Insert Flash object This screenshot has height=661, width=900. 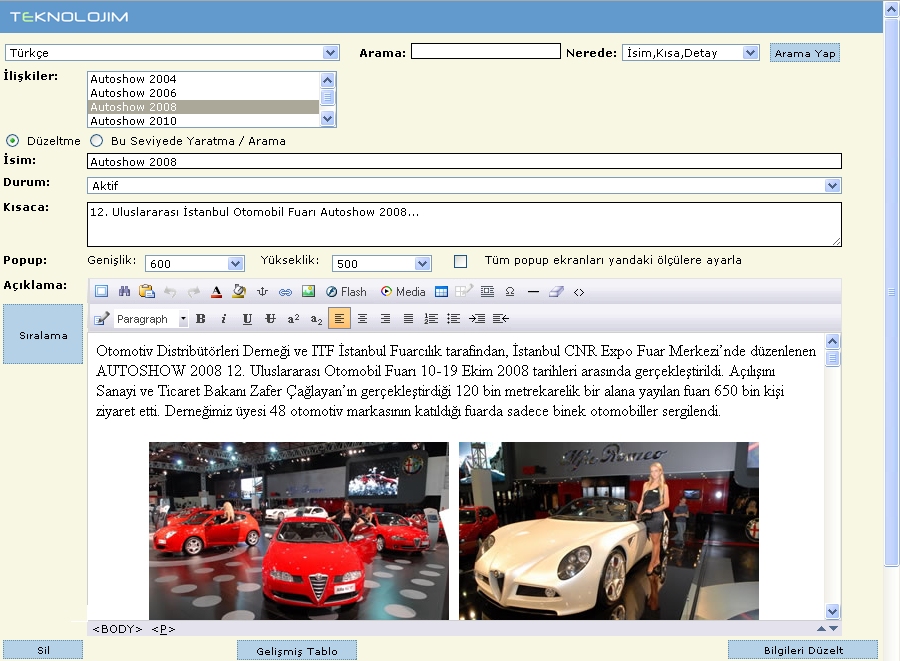(x=346, y=291)
